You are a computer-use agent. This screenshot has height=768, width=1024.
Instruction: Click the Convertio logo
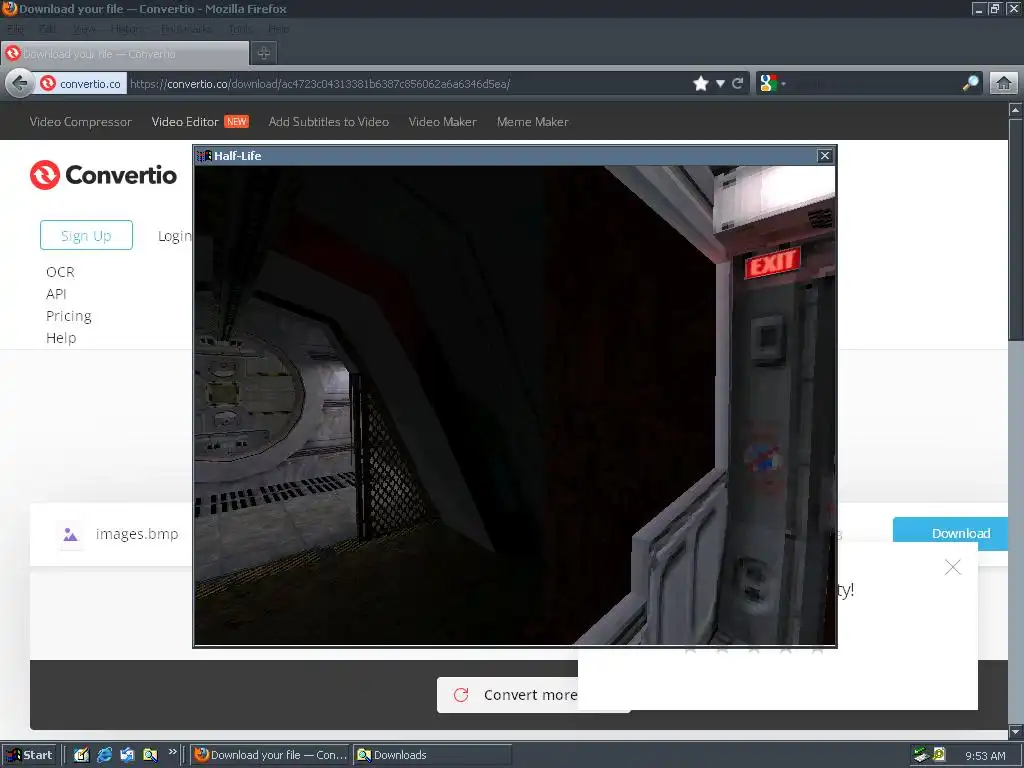tap(103, 175)
